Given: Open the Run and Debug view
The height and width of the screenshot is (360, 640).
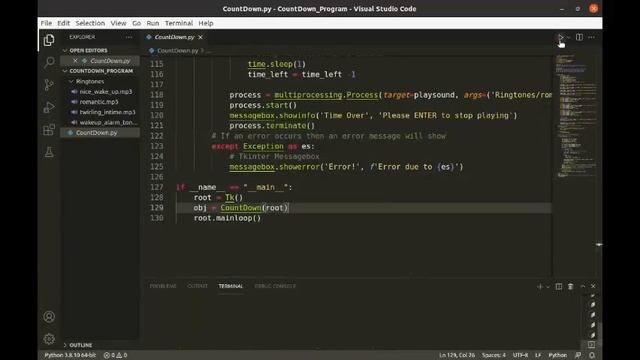Looking at the screenshot, I should click(x=49, y=107).
